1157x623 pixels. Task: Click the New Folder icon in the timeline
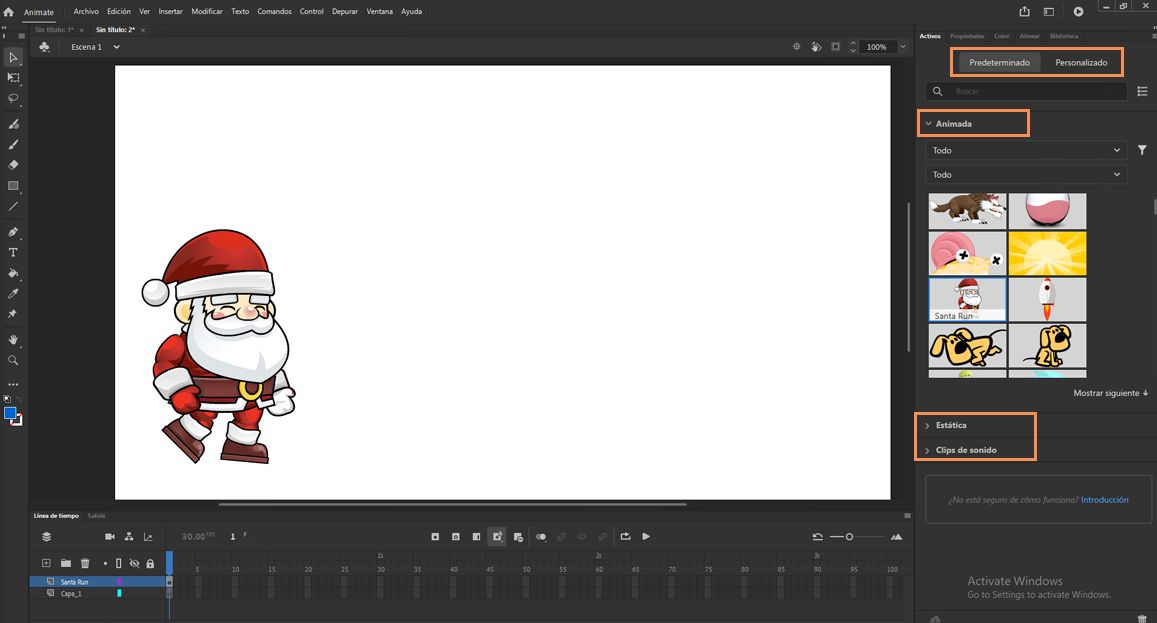tap(66, 563)
